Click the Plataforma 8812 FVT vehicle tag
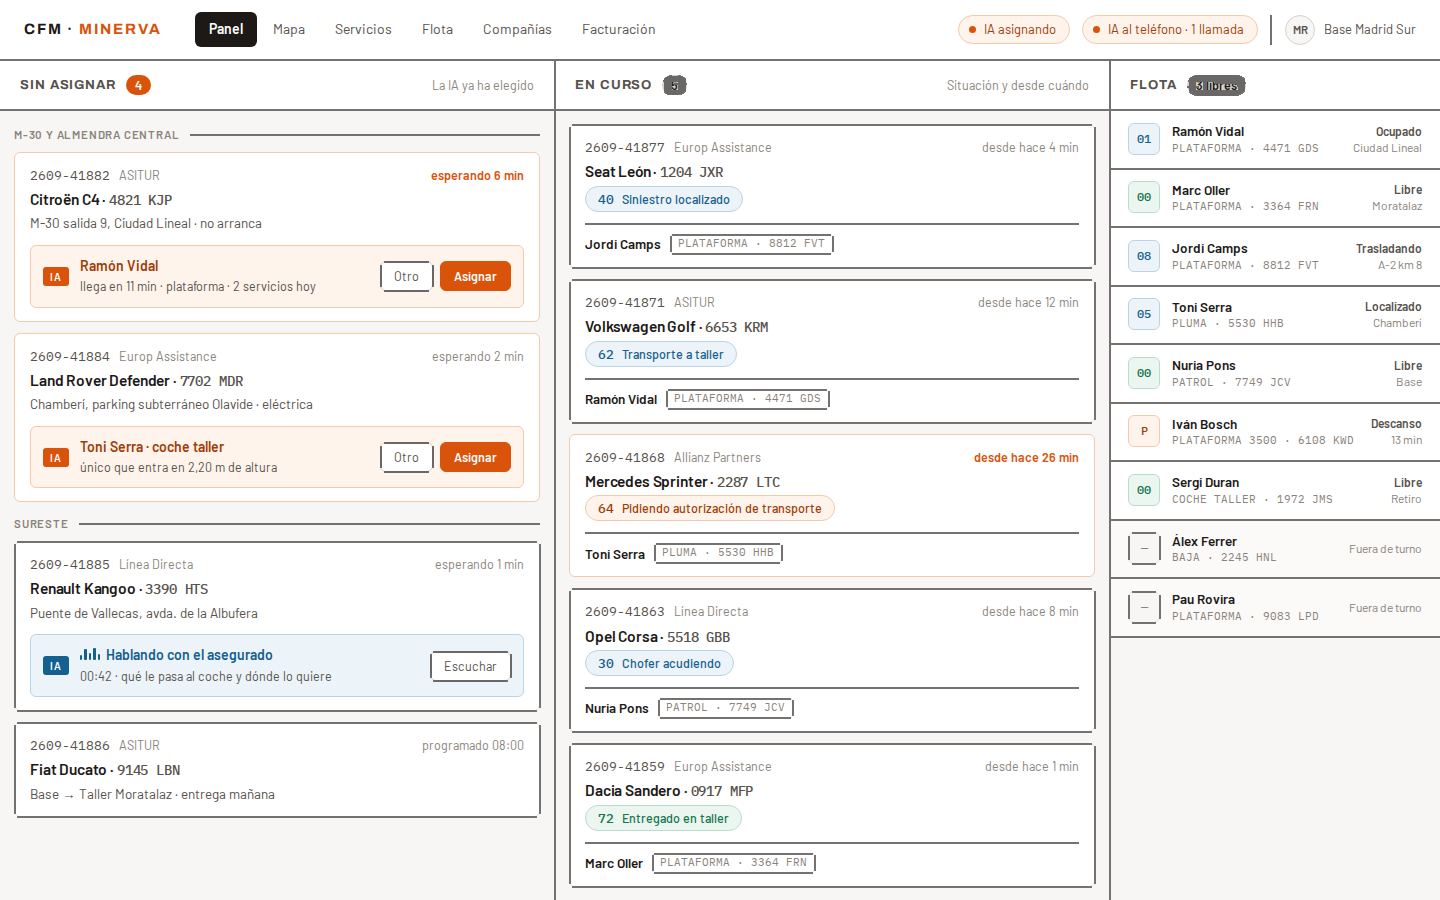 pos(752,243)
